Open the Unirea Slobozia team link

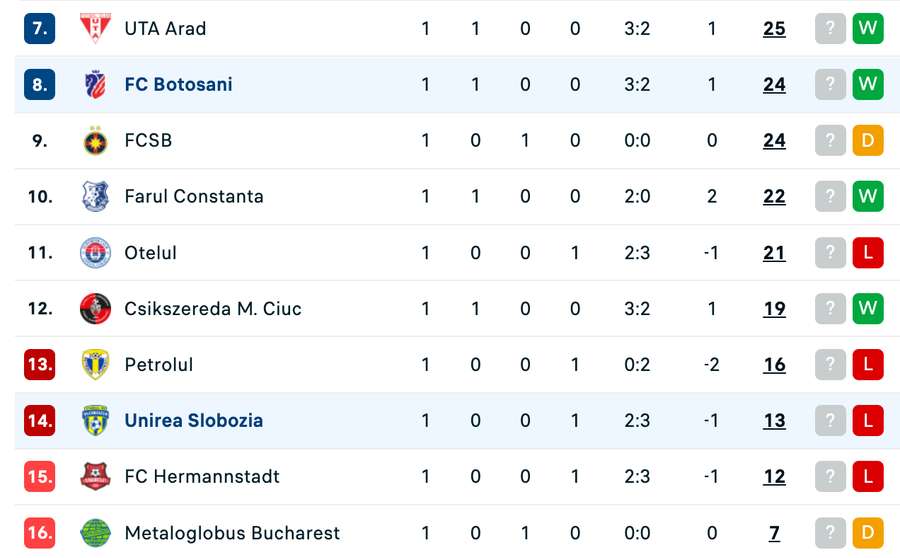[x=194, y=421]
